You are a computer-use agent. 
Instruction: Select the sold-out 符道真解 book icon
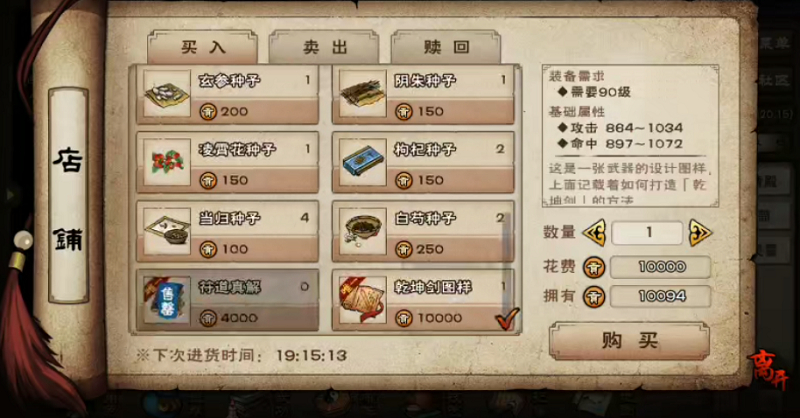click(x=167, y=300)
